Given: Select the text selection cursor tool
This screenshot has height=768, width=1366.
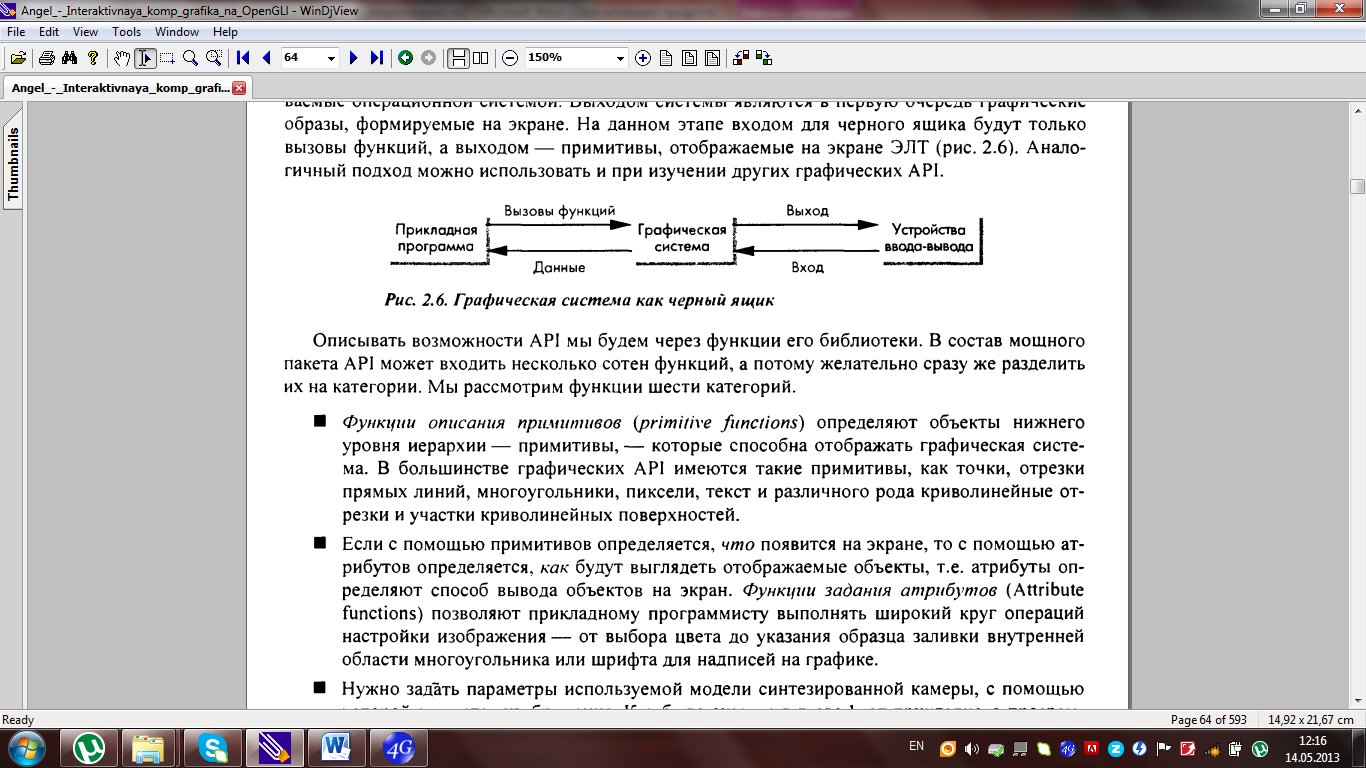Looking at the screenshot, I should (145, 58).
